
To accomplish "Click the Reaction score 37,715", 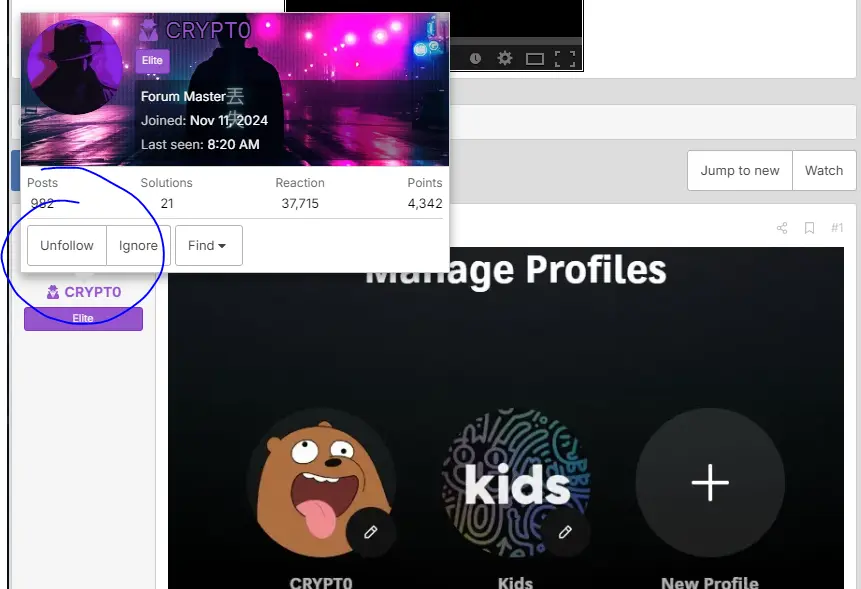I will point(300,204).
